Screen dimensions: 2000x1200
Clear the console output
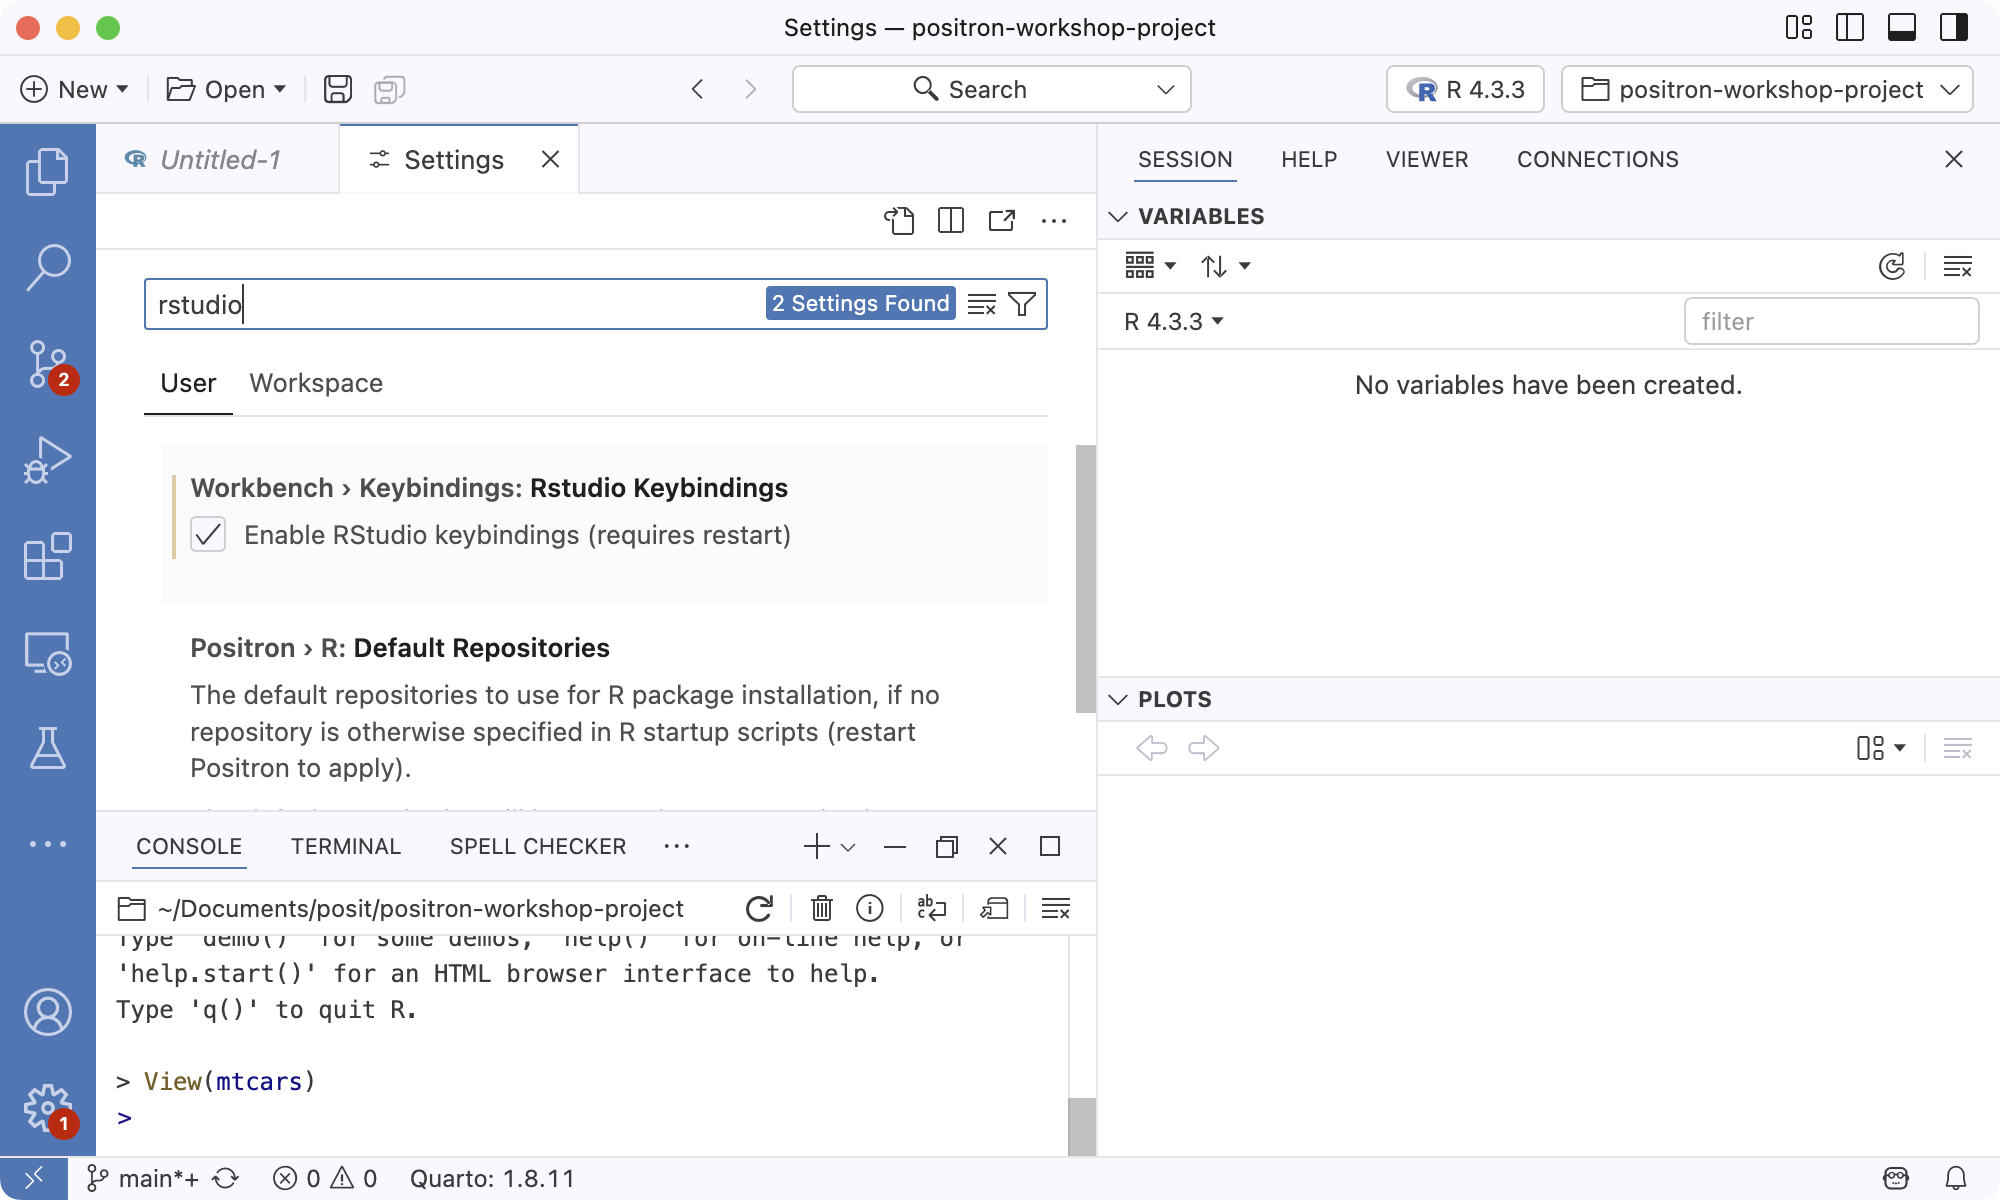tap(1055, 908)
